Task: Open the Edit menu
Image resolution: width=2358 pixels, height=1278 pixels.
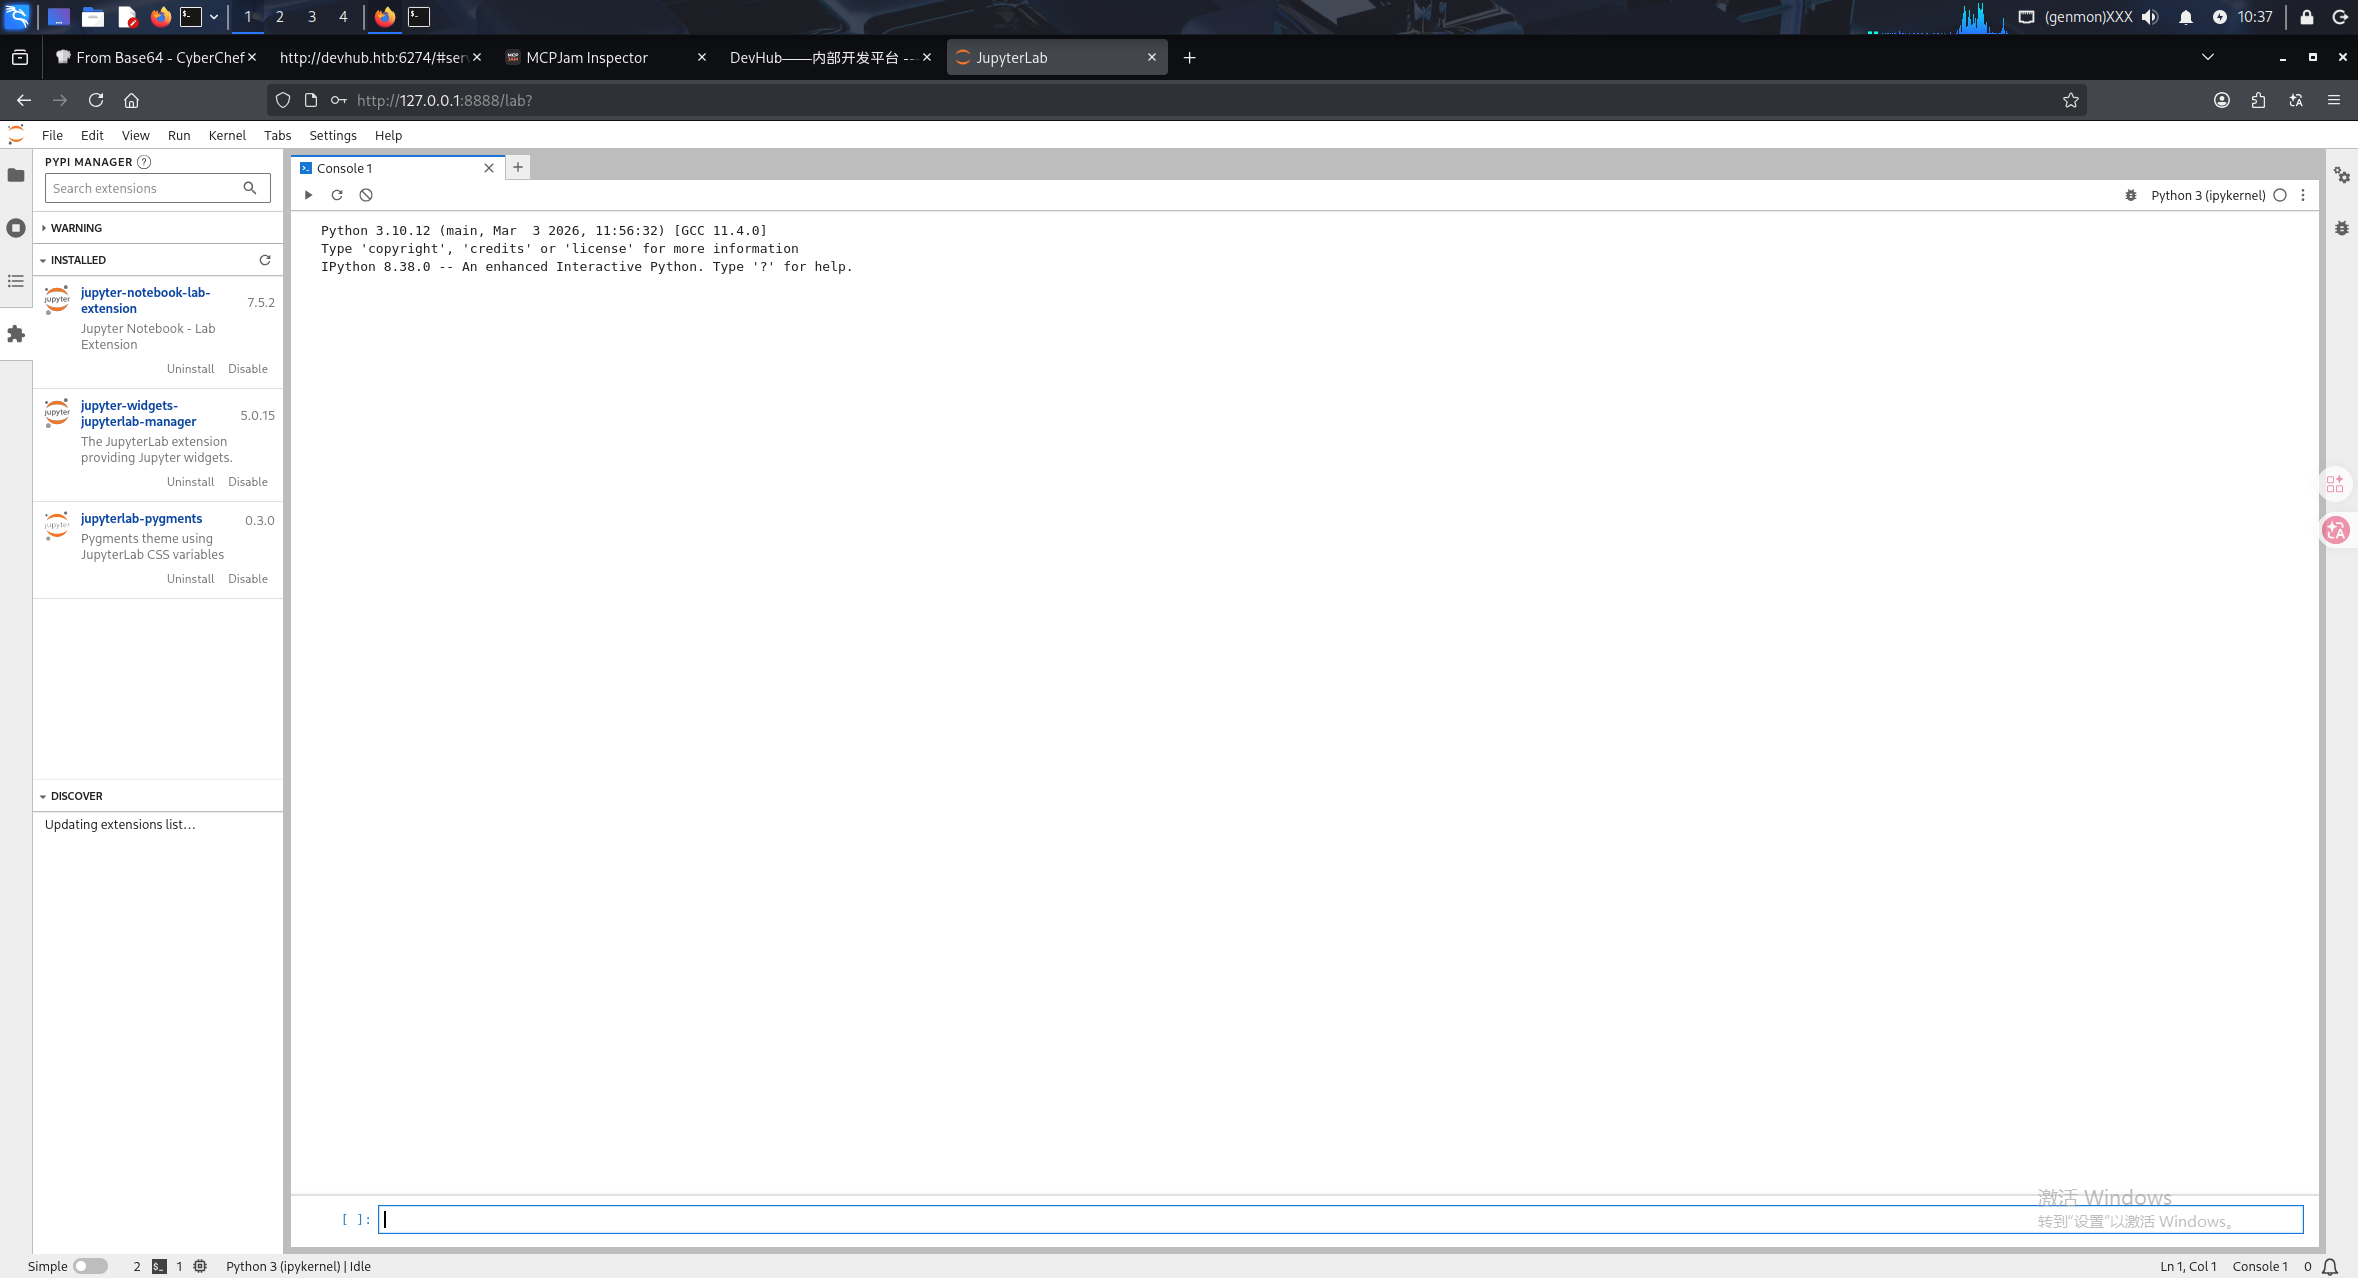Action: coord(92,135)
